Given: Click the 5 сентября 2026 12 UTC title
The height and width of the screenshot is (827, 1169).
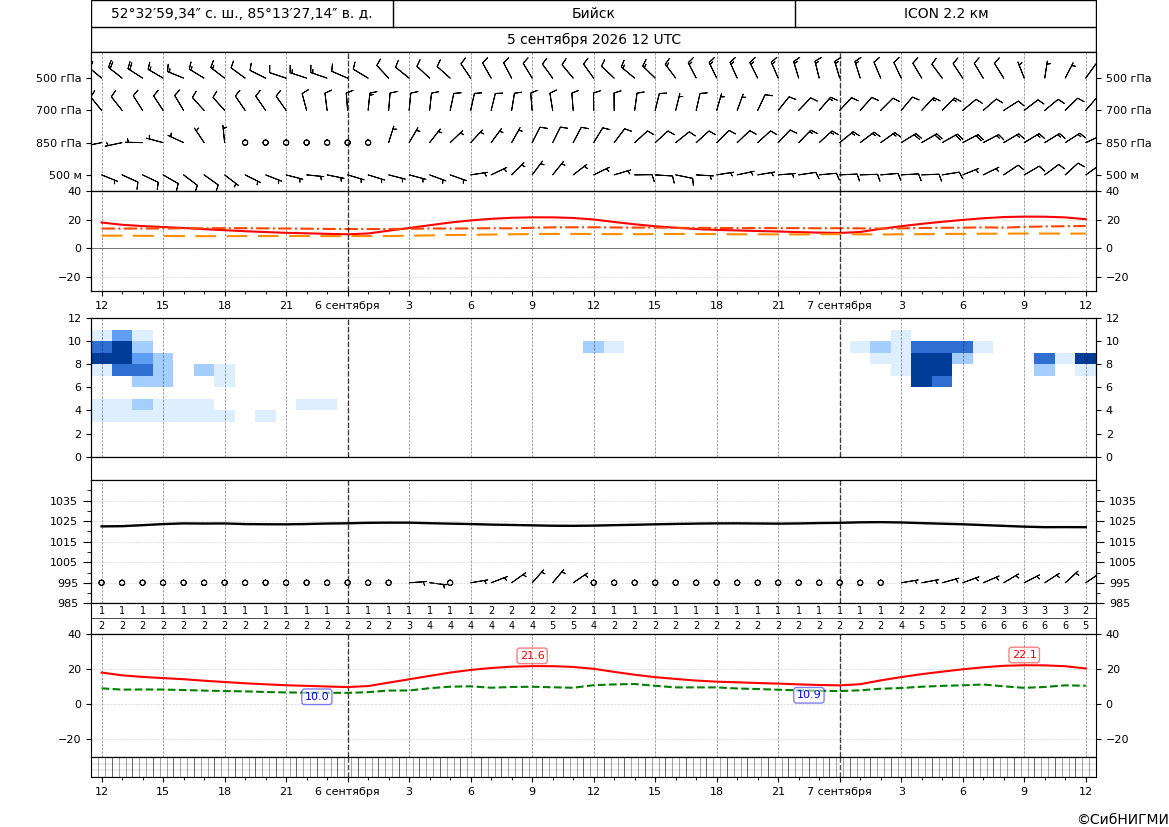Looking at the screenshot, I should tap(593, 40).
